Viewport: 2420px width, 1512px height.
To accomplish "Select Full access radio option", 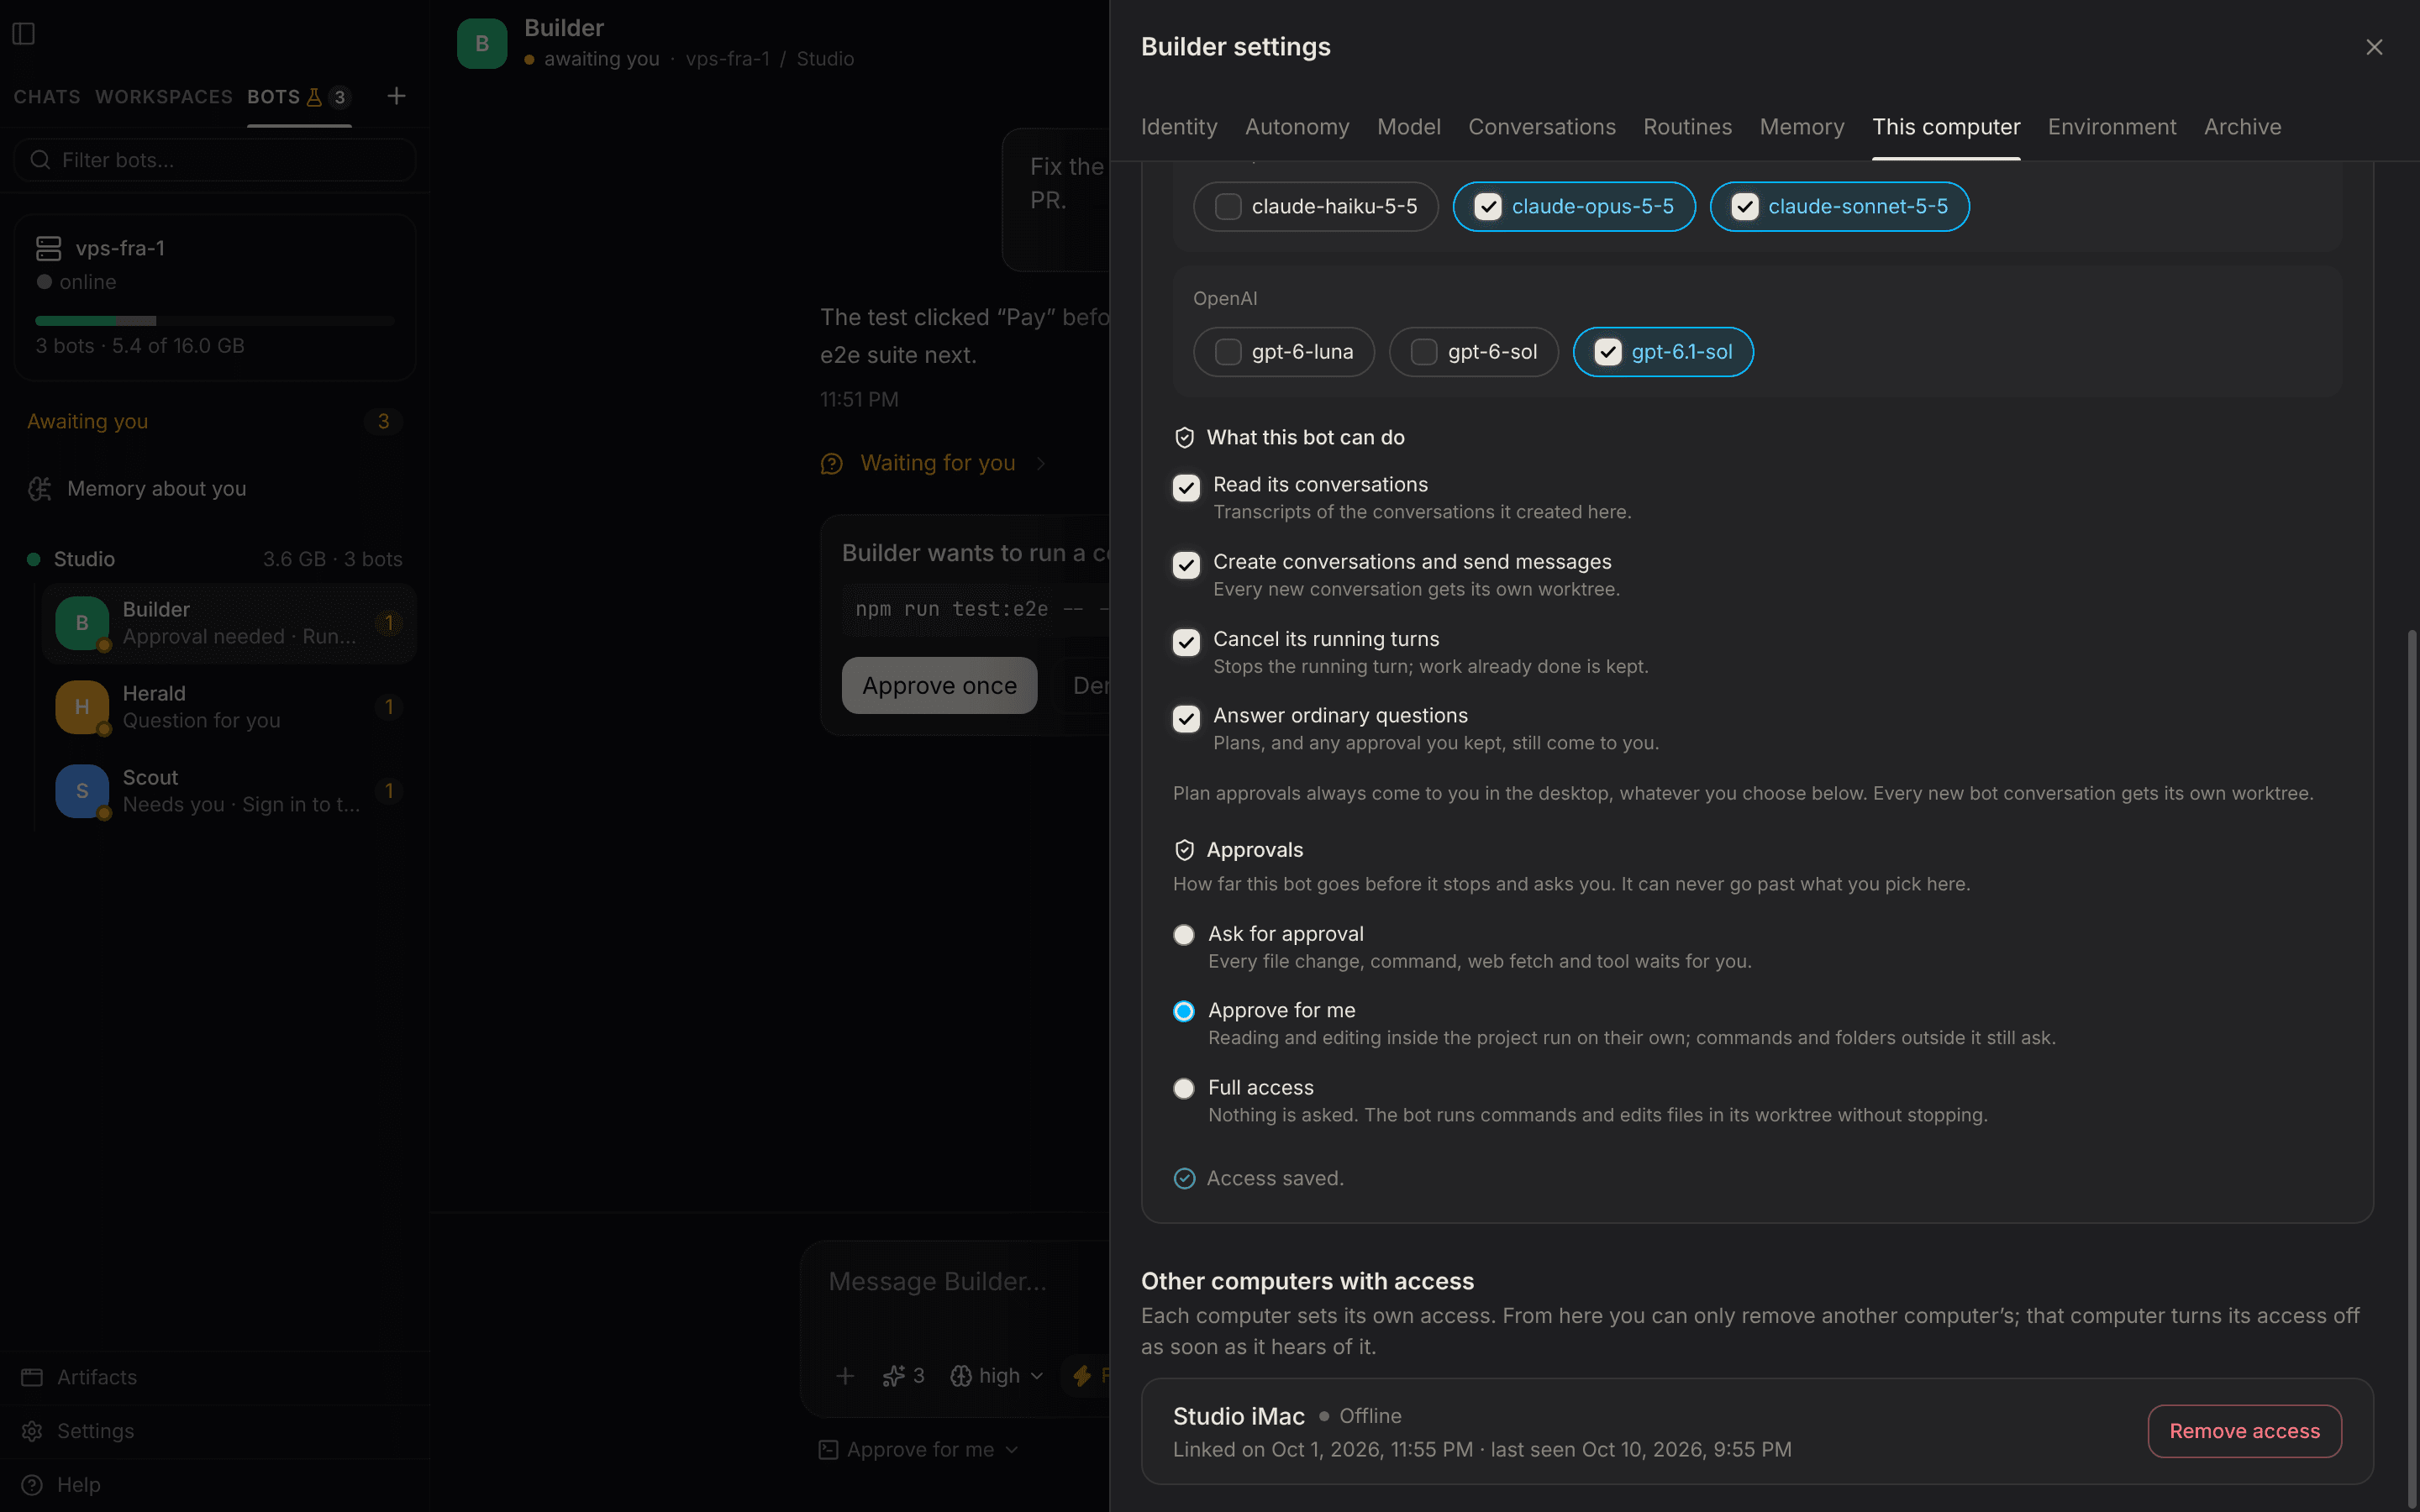I will [x=1184, y=1089].
